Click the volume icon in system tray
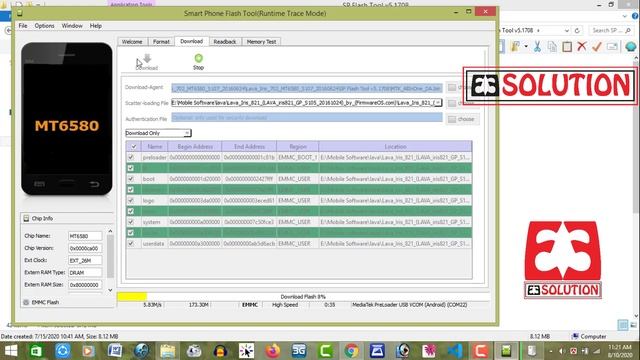640x360 pixels. tap(561, 351)
